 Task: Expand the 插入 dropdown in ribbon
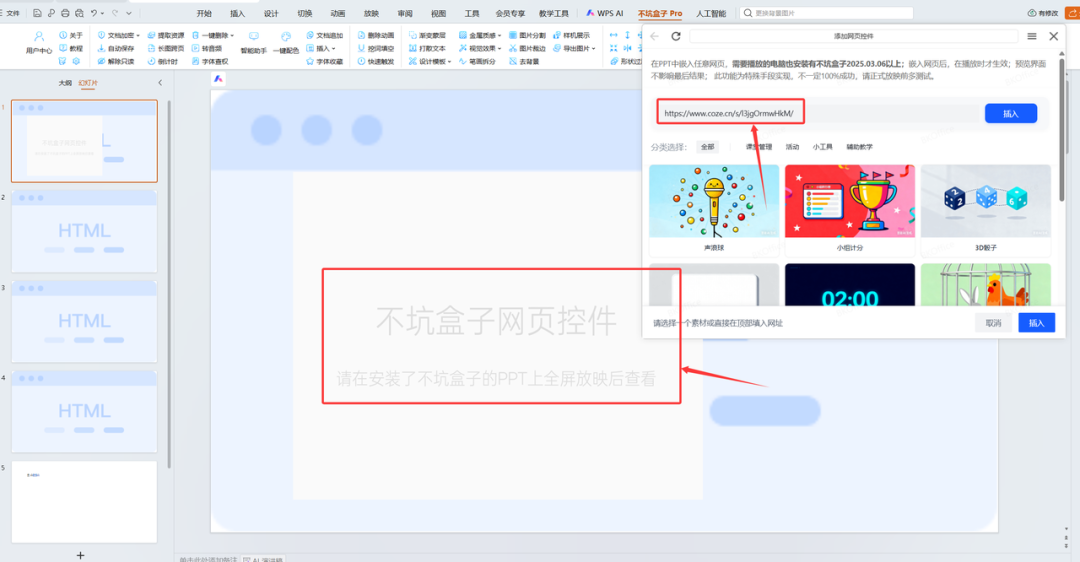[333, 48]
